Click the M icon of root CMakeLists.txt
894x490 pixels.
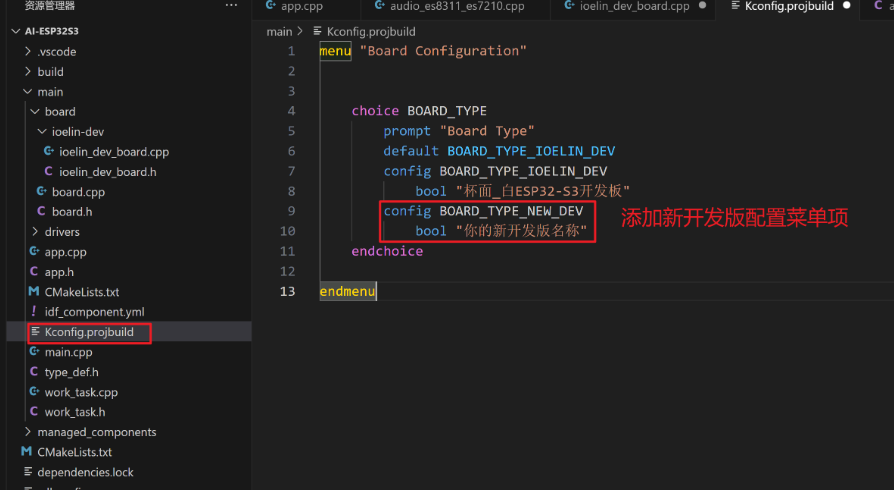tap(26, 452)
